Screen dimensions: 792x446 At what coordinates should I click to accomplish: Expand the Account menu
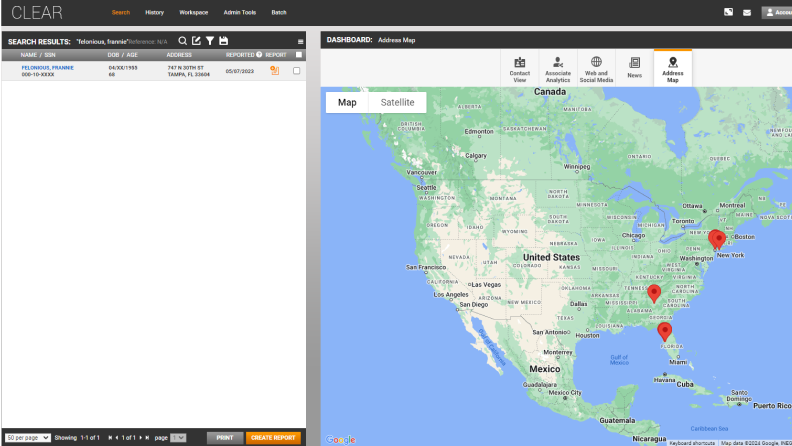click(776, 12)
